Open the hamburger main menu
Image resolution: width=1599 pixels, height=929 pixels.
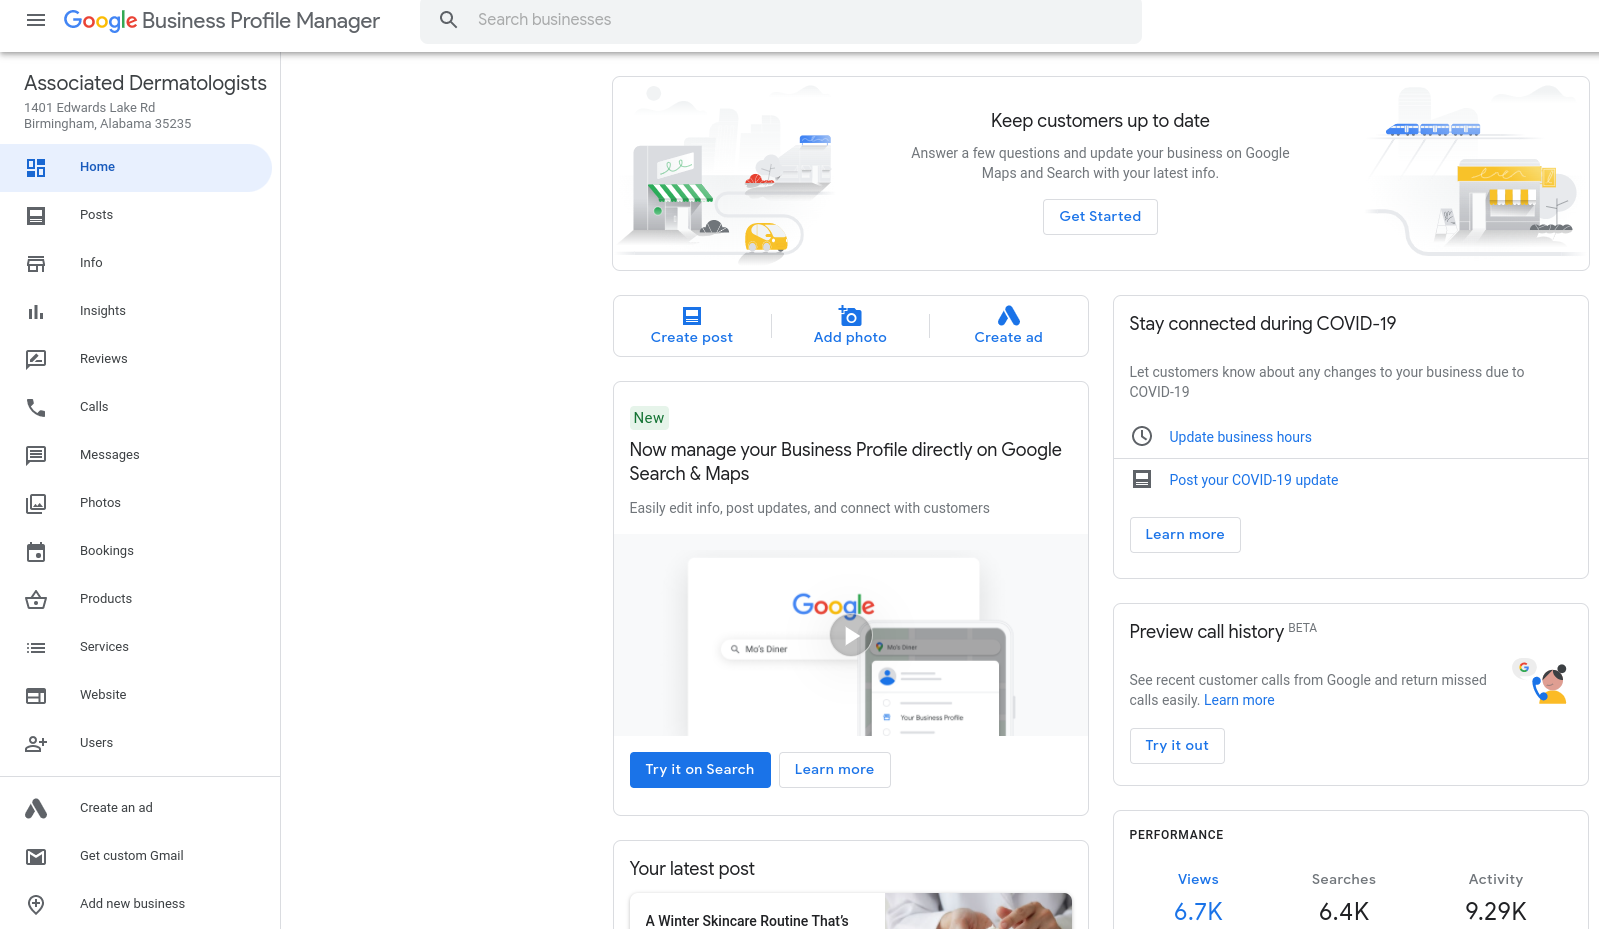coord(36,20)
